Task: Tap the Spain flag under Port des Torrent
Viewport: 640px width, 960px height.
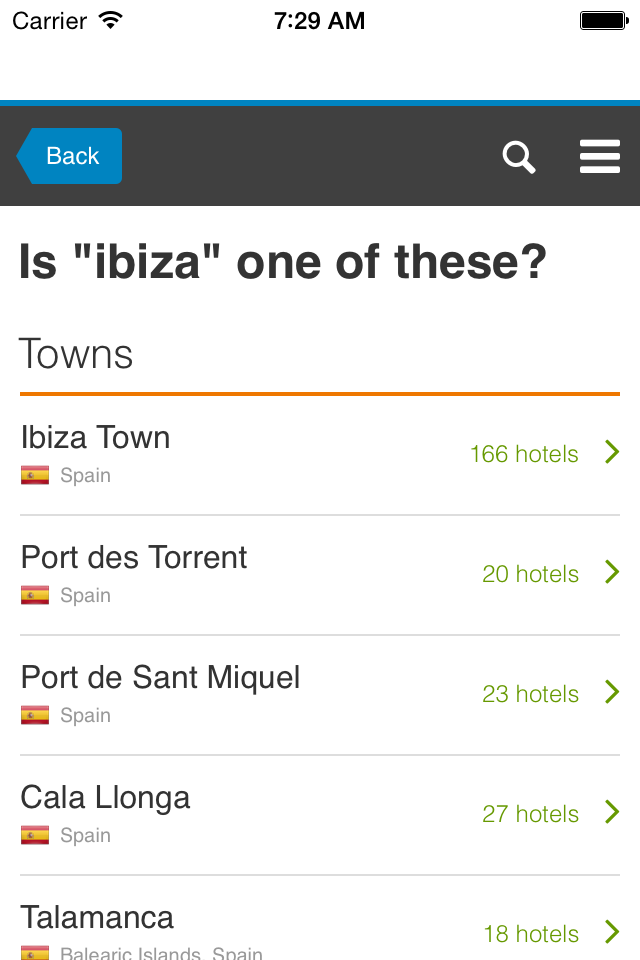Action: [x=35, y=595]
